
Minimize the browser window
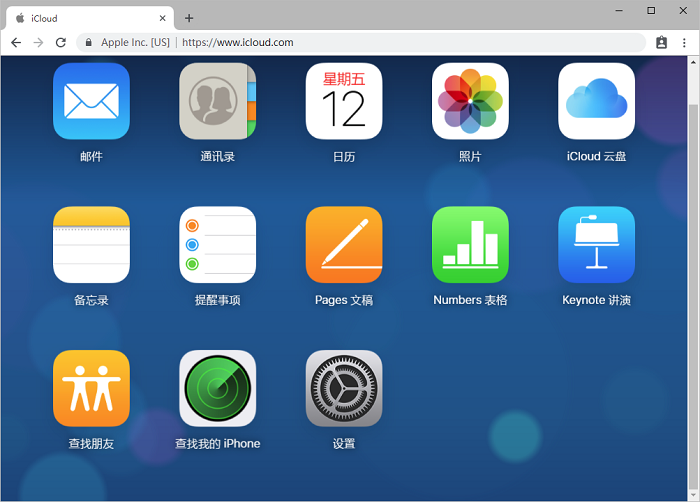[619, 10]
